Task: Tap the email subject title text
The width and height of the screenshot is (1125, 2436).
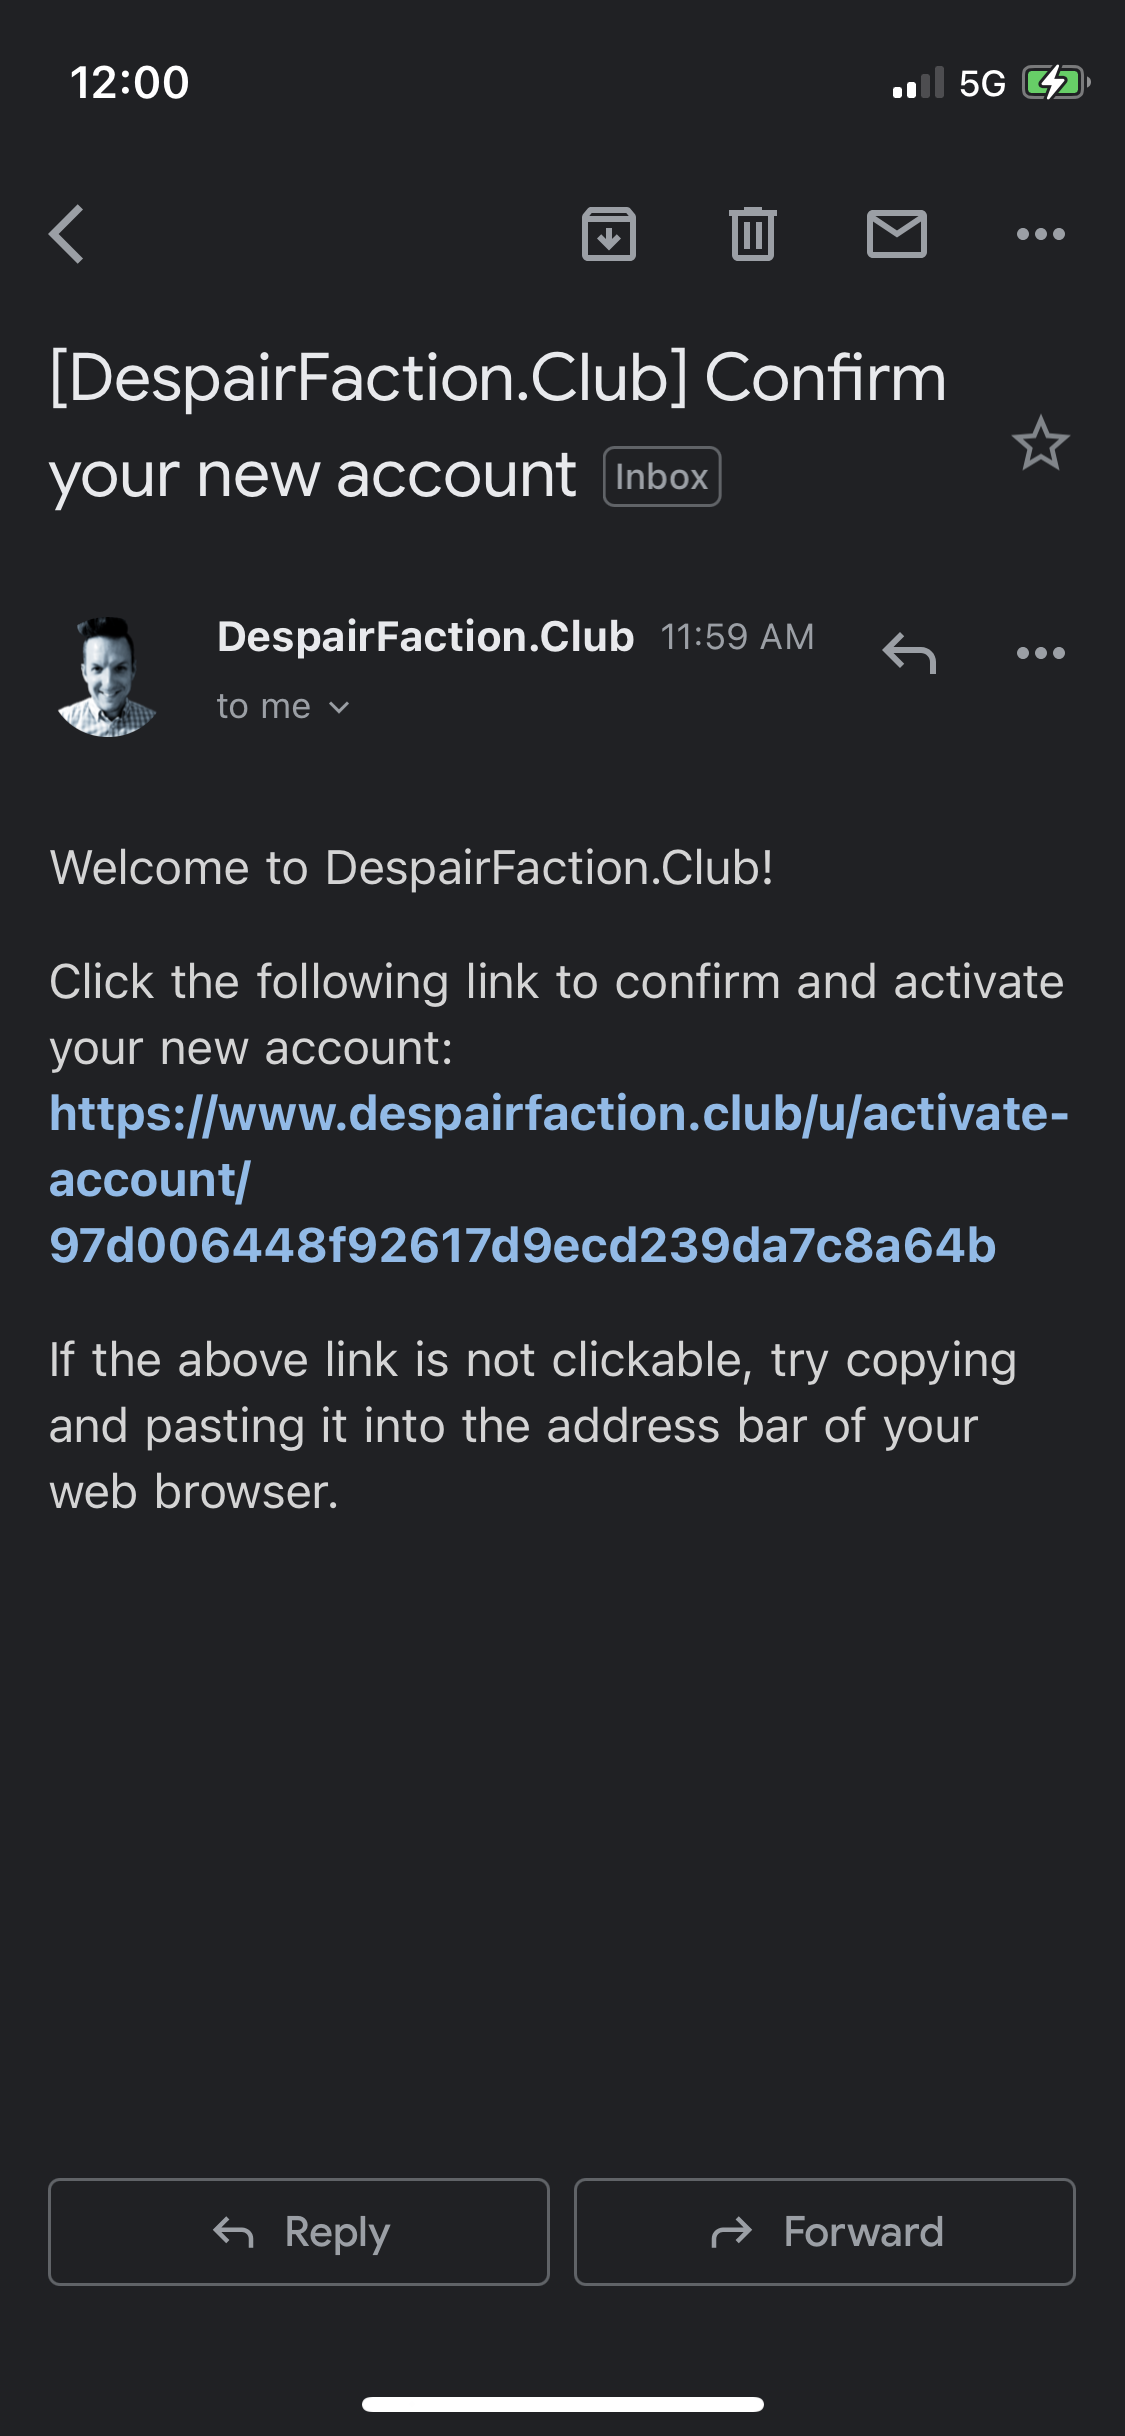Action: (x=498, y=426)
